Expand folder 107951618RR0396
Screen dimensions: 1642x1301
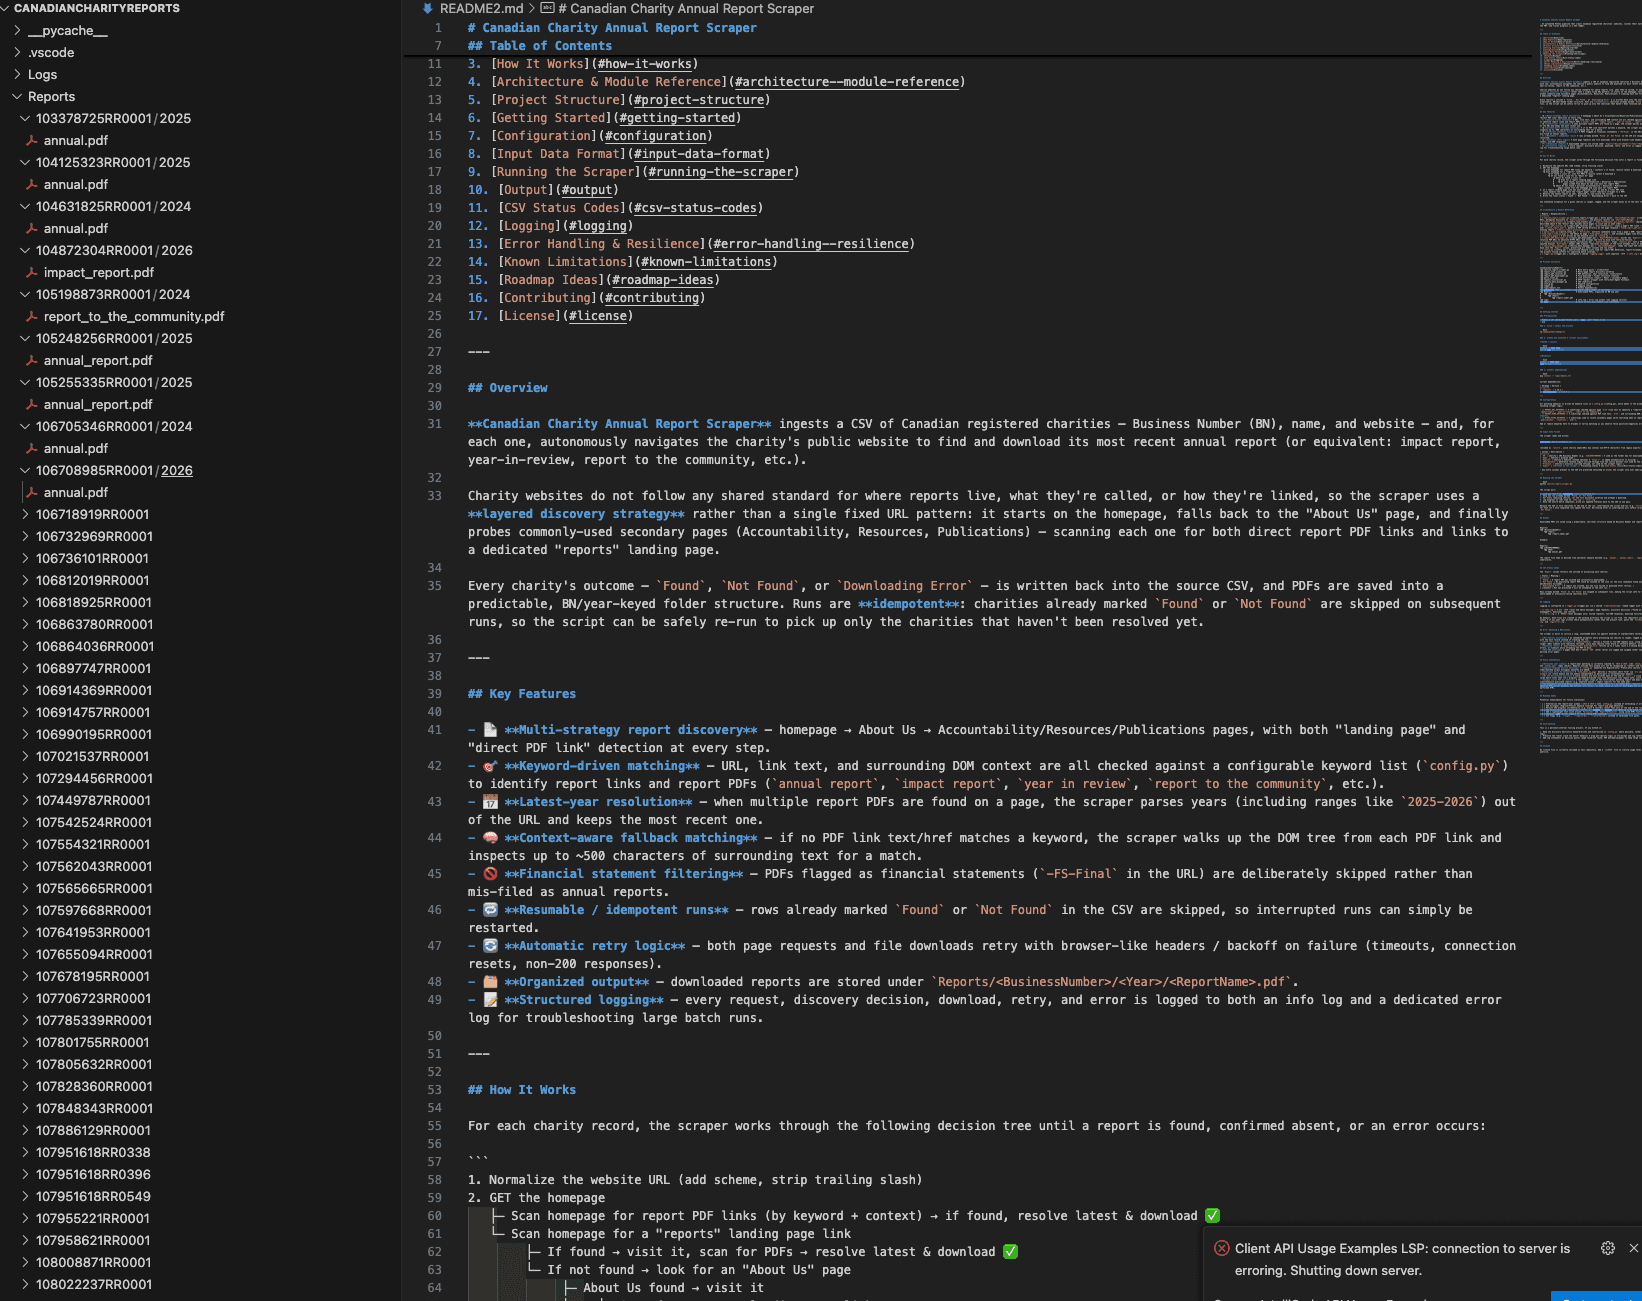pos(25,1175)
